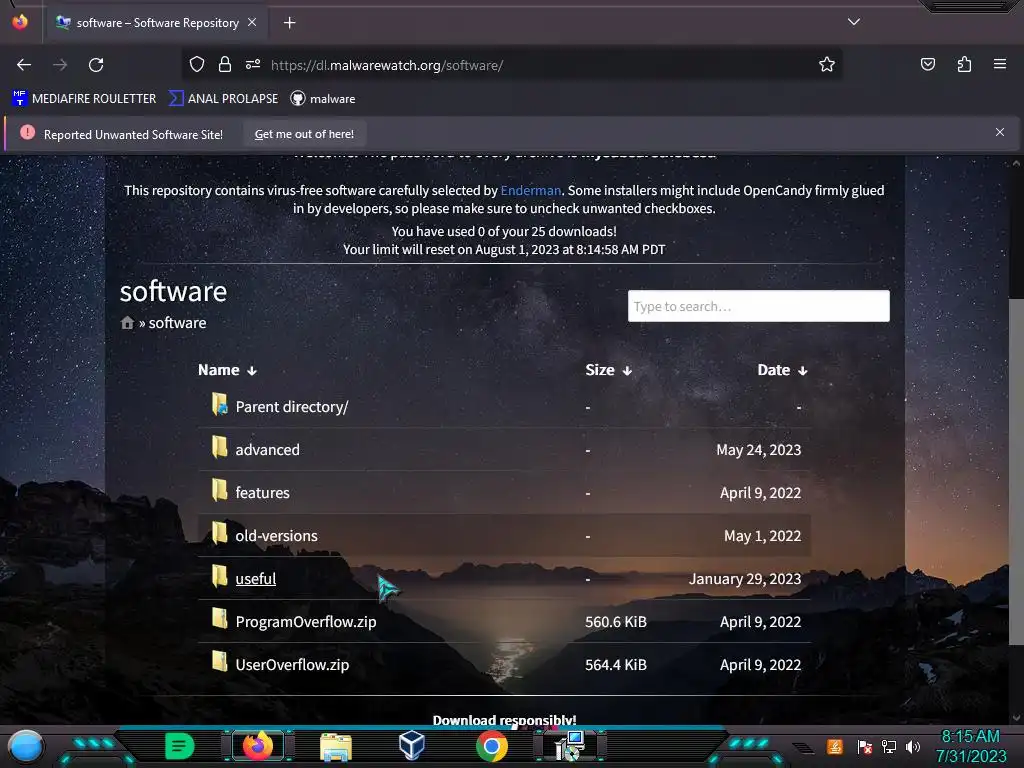Screen dimensions: 1024x768
Task: Click the Get me out of here! button
Action: pos(304,134)
